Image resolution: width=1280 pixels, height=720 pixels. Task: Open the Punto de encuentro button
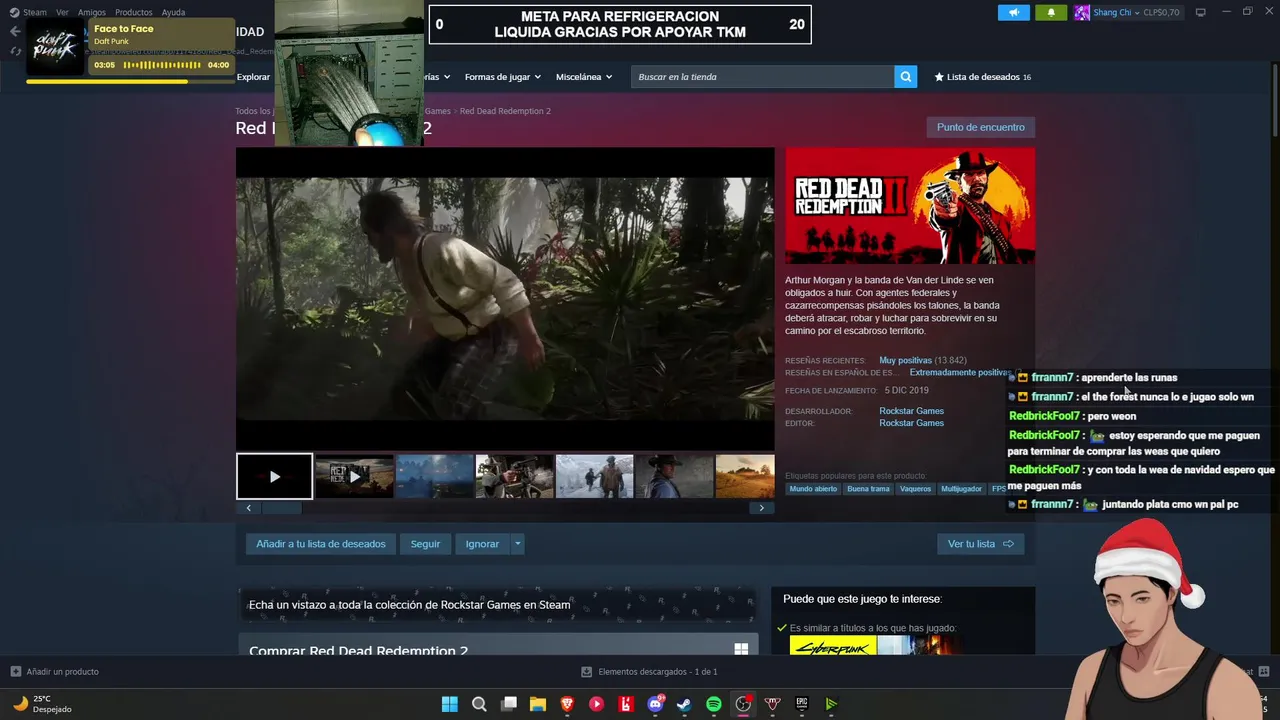click(x=981, y=127)
